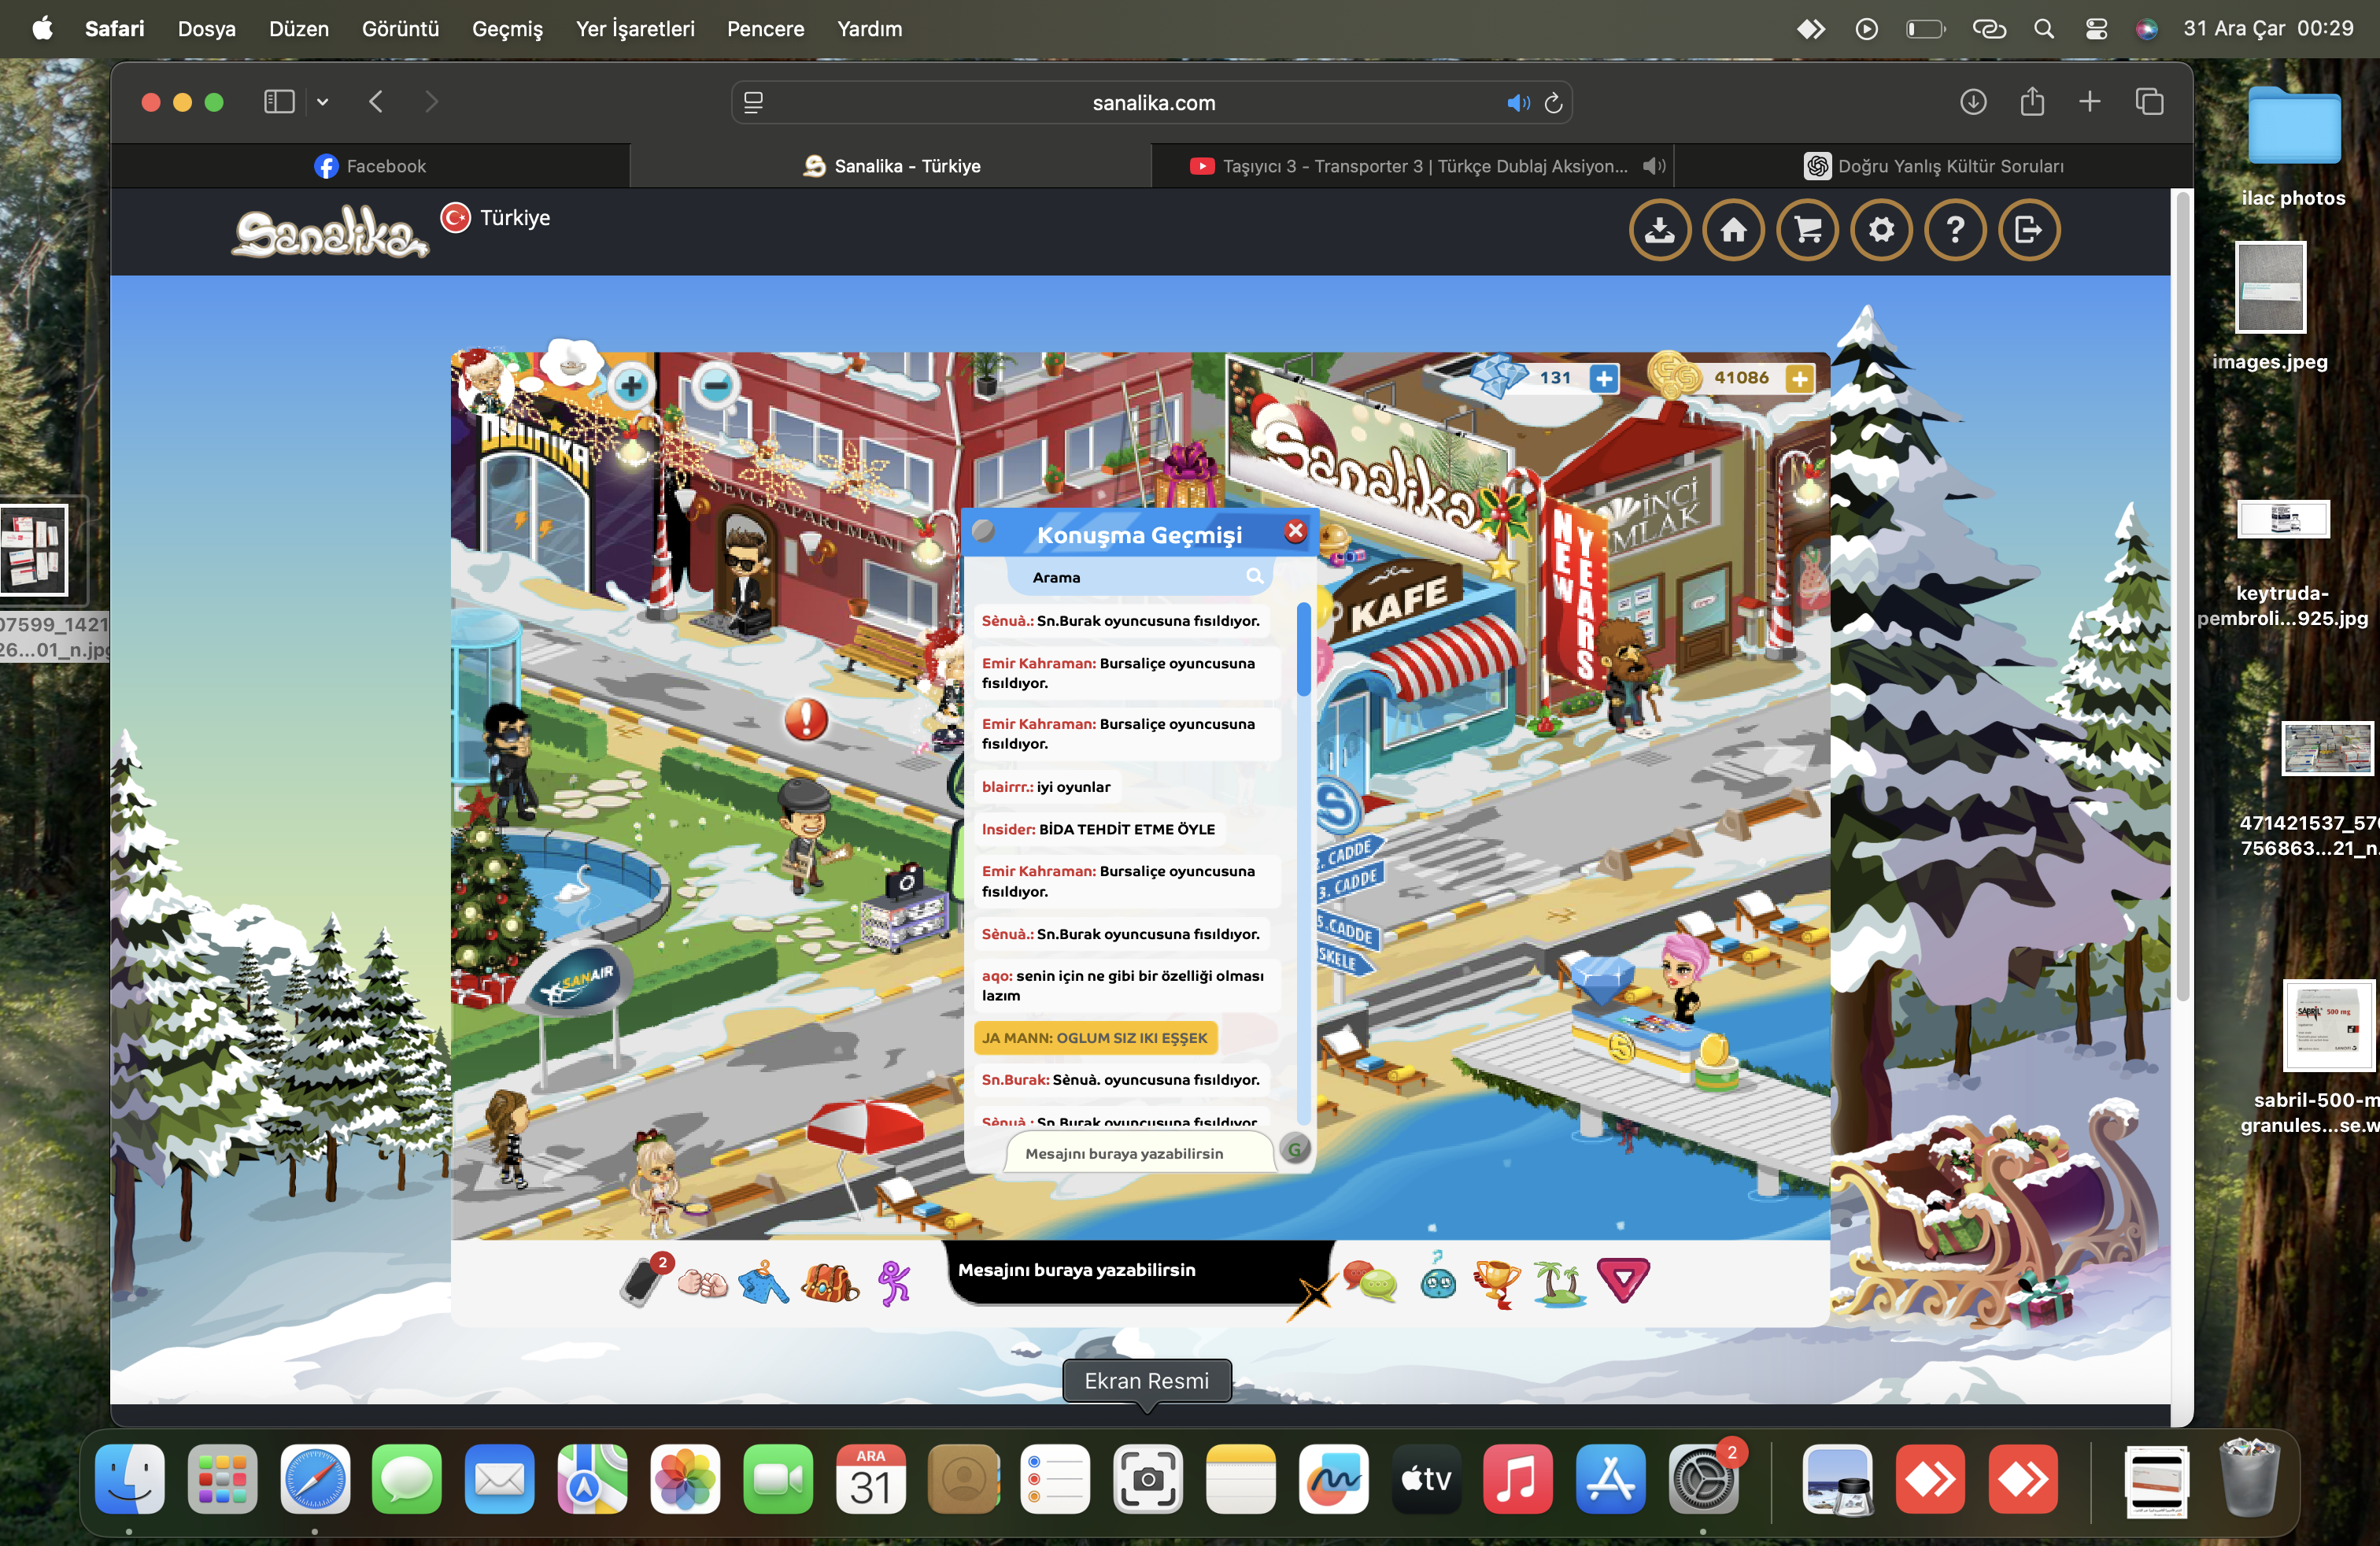Click the Safari address bar sanalika.com
Image resolution: width=2380 pixels, height=1546 pixels.
coord(1152,102)
